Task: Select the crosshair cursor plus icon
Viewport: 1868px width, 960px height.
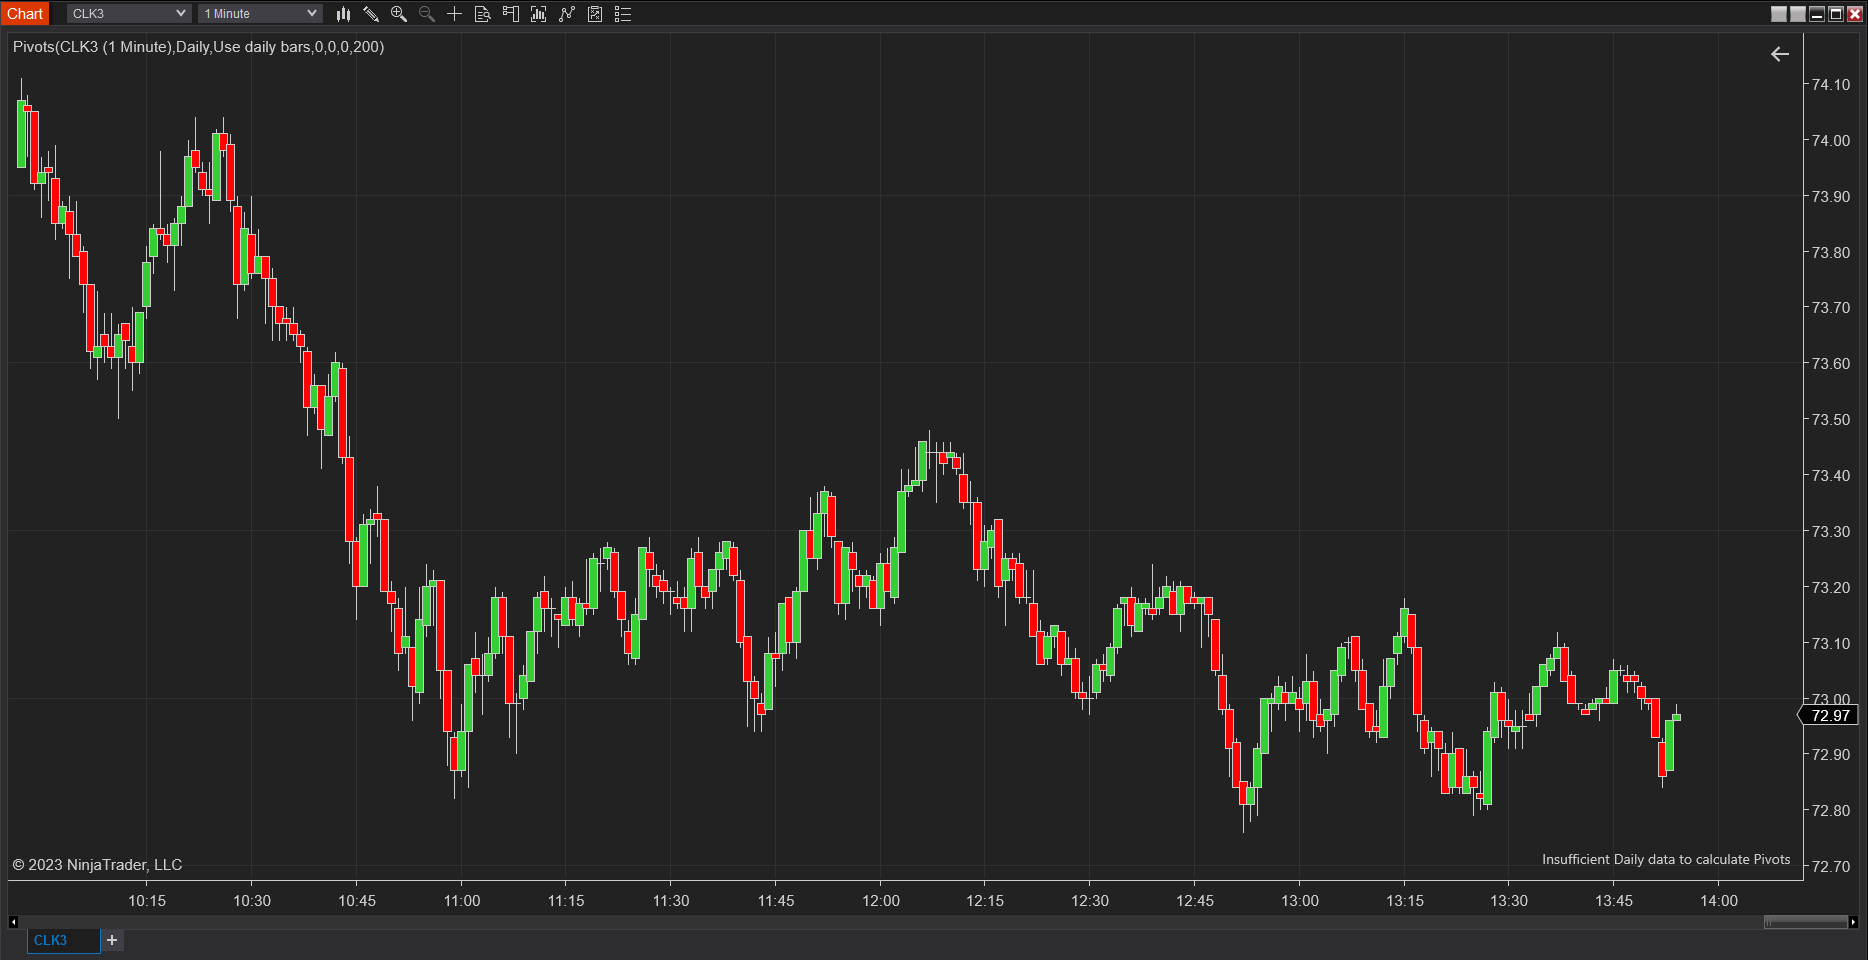Action: pyautogui.click(x=454, y=14)
